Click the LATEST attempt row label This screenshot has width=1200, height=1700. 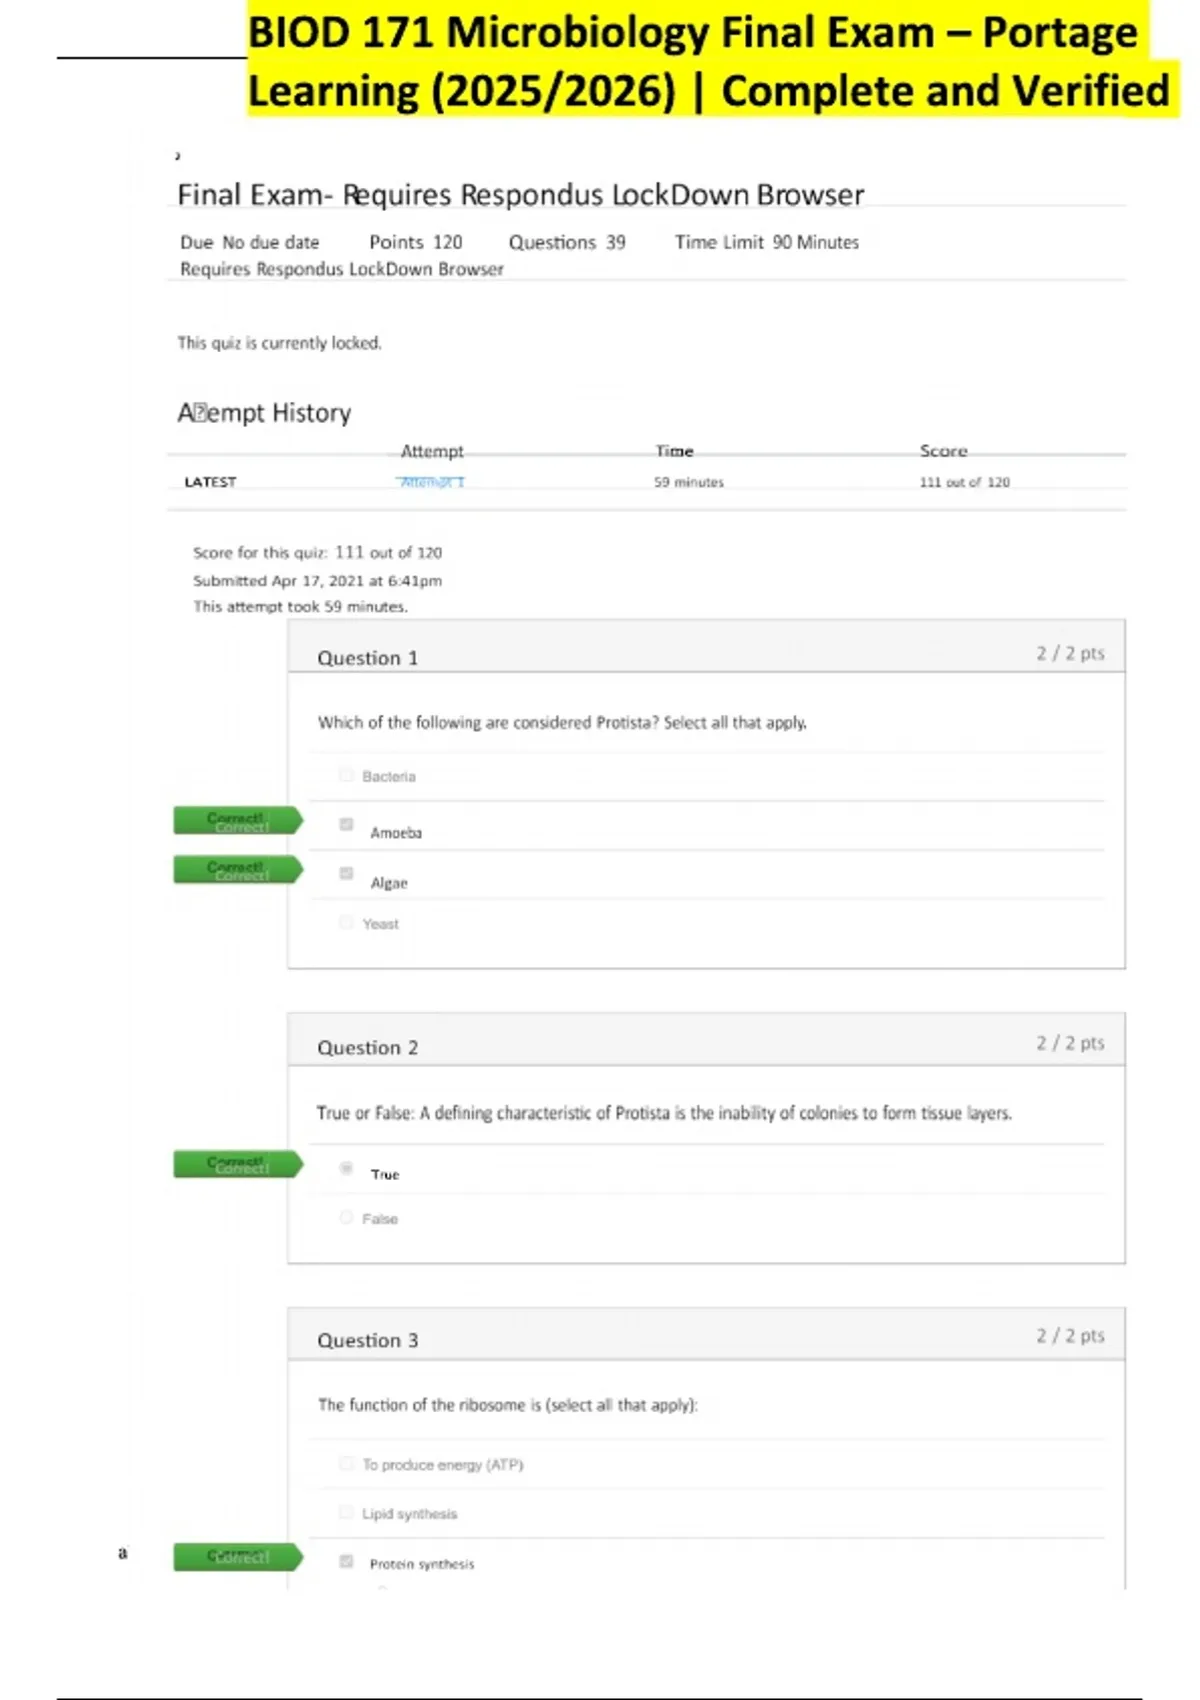[210, 482]
